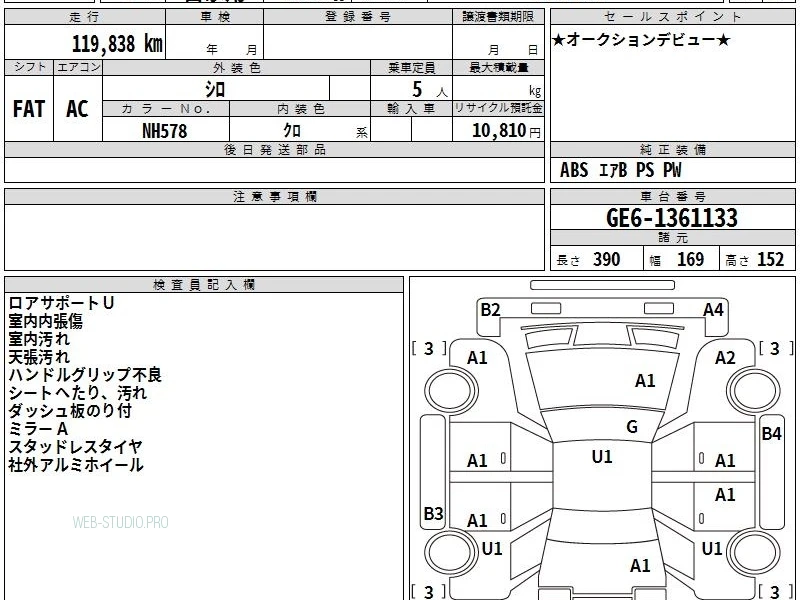This screenshot has width=800, height=600.
Task: Click the B3 mark on the side sill
Action: coord(434,513)
